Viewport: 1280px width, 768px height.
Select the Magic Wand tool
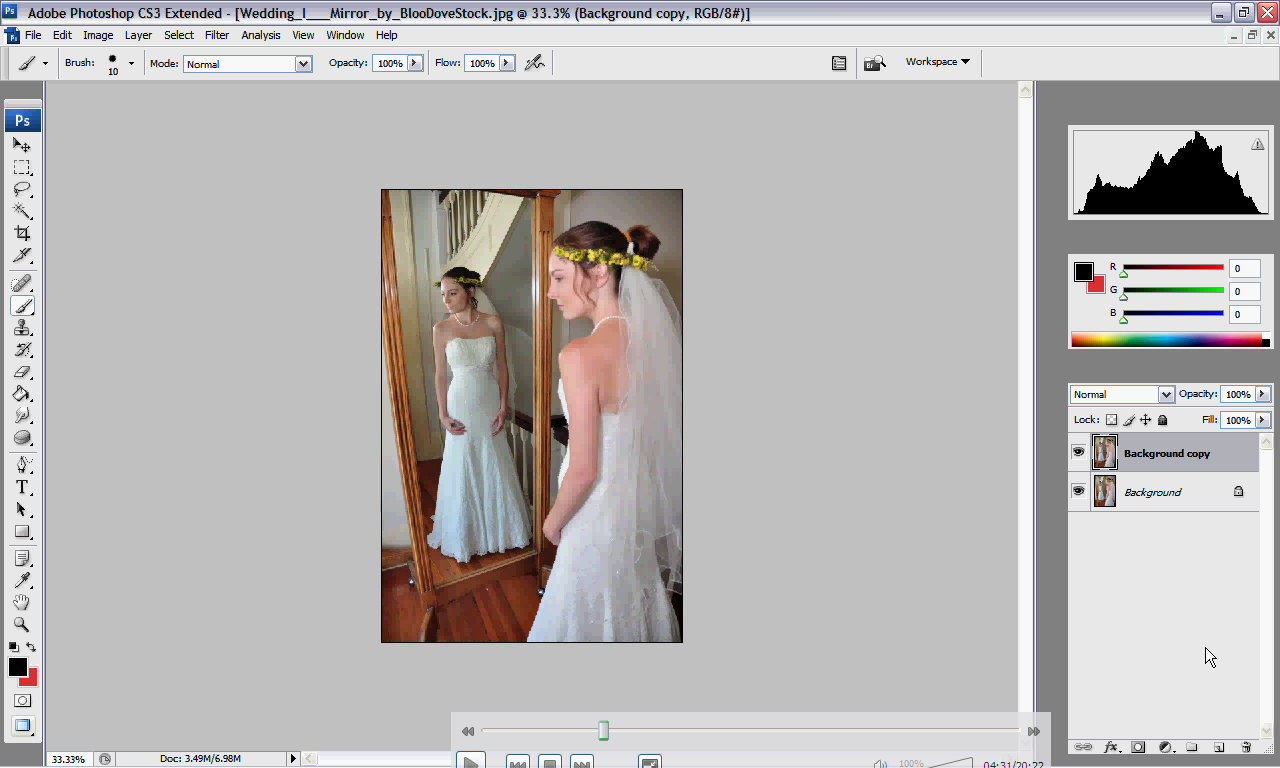pos(22,211)
